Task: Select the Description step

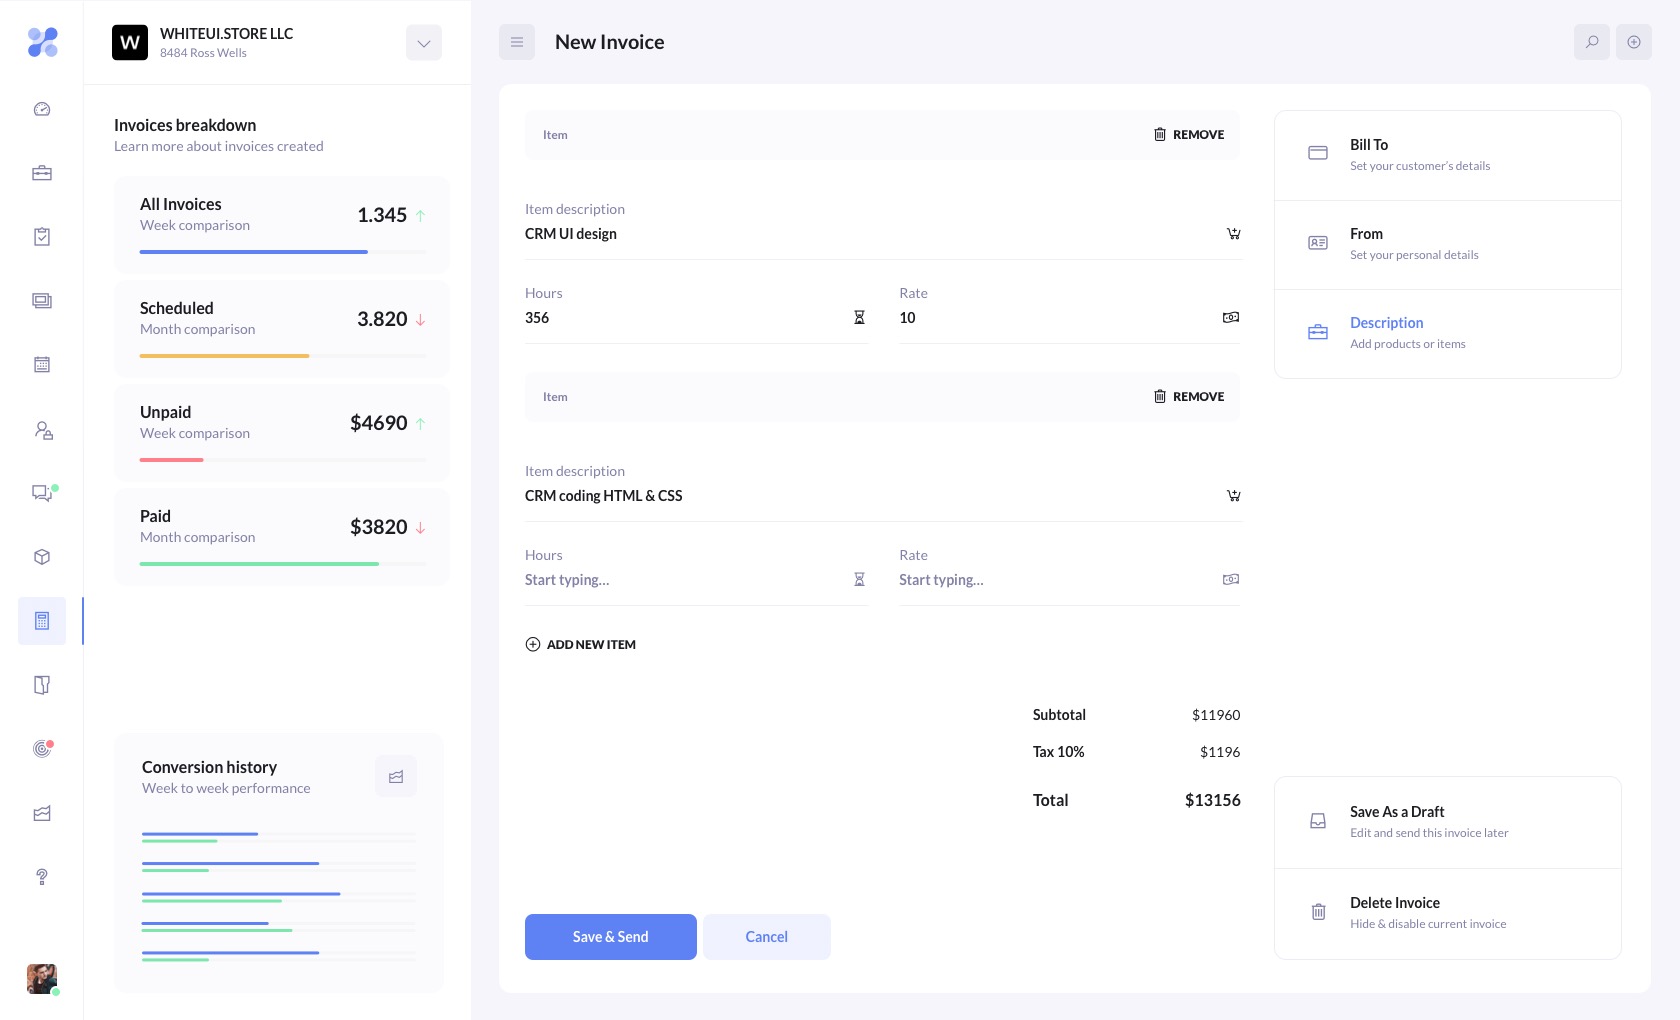Action: tap(1448, 333)
